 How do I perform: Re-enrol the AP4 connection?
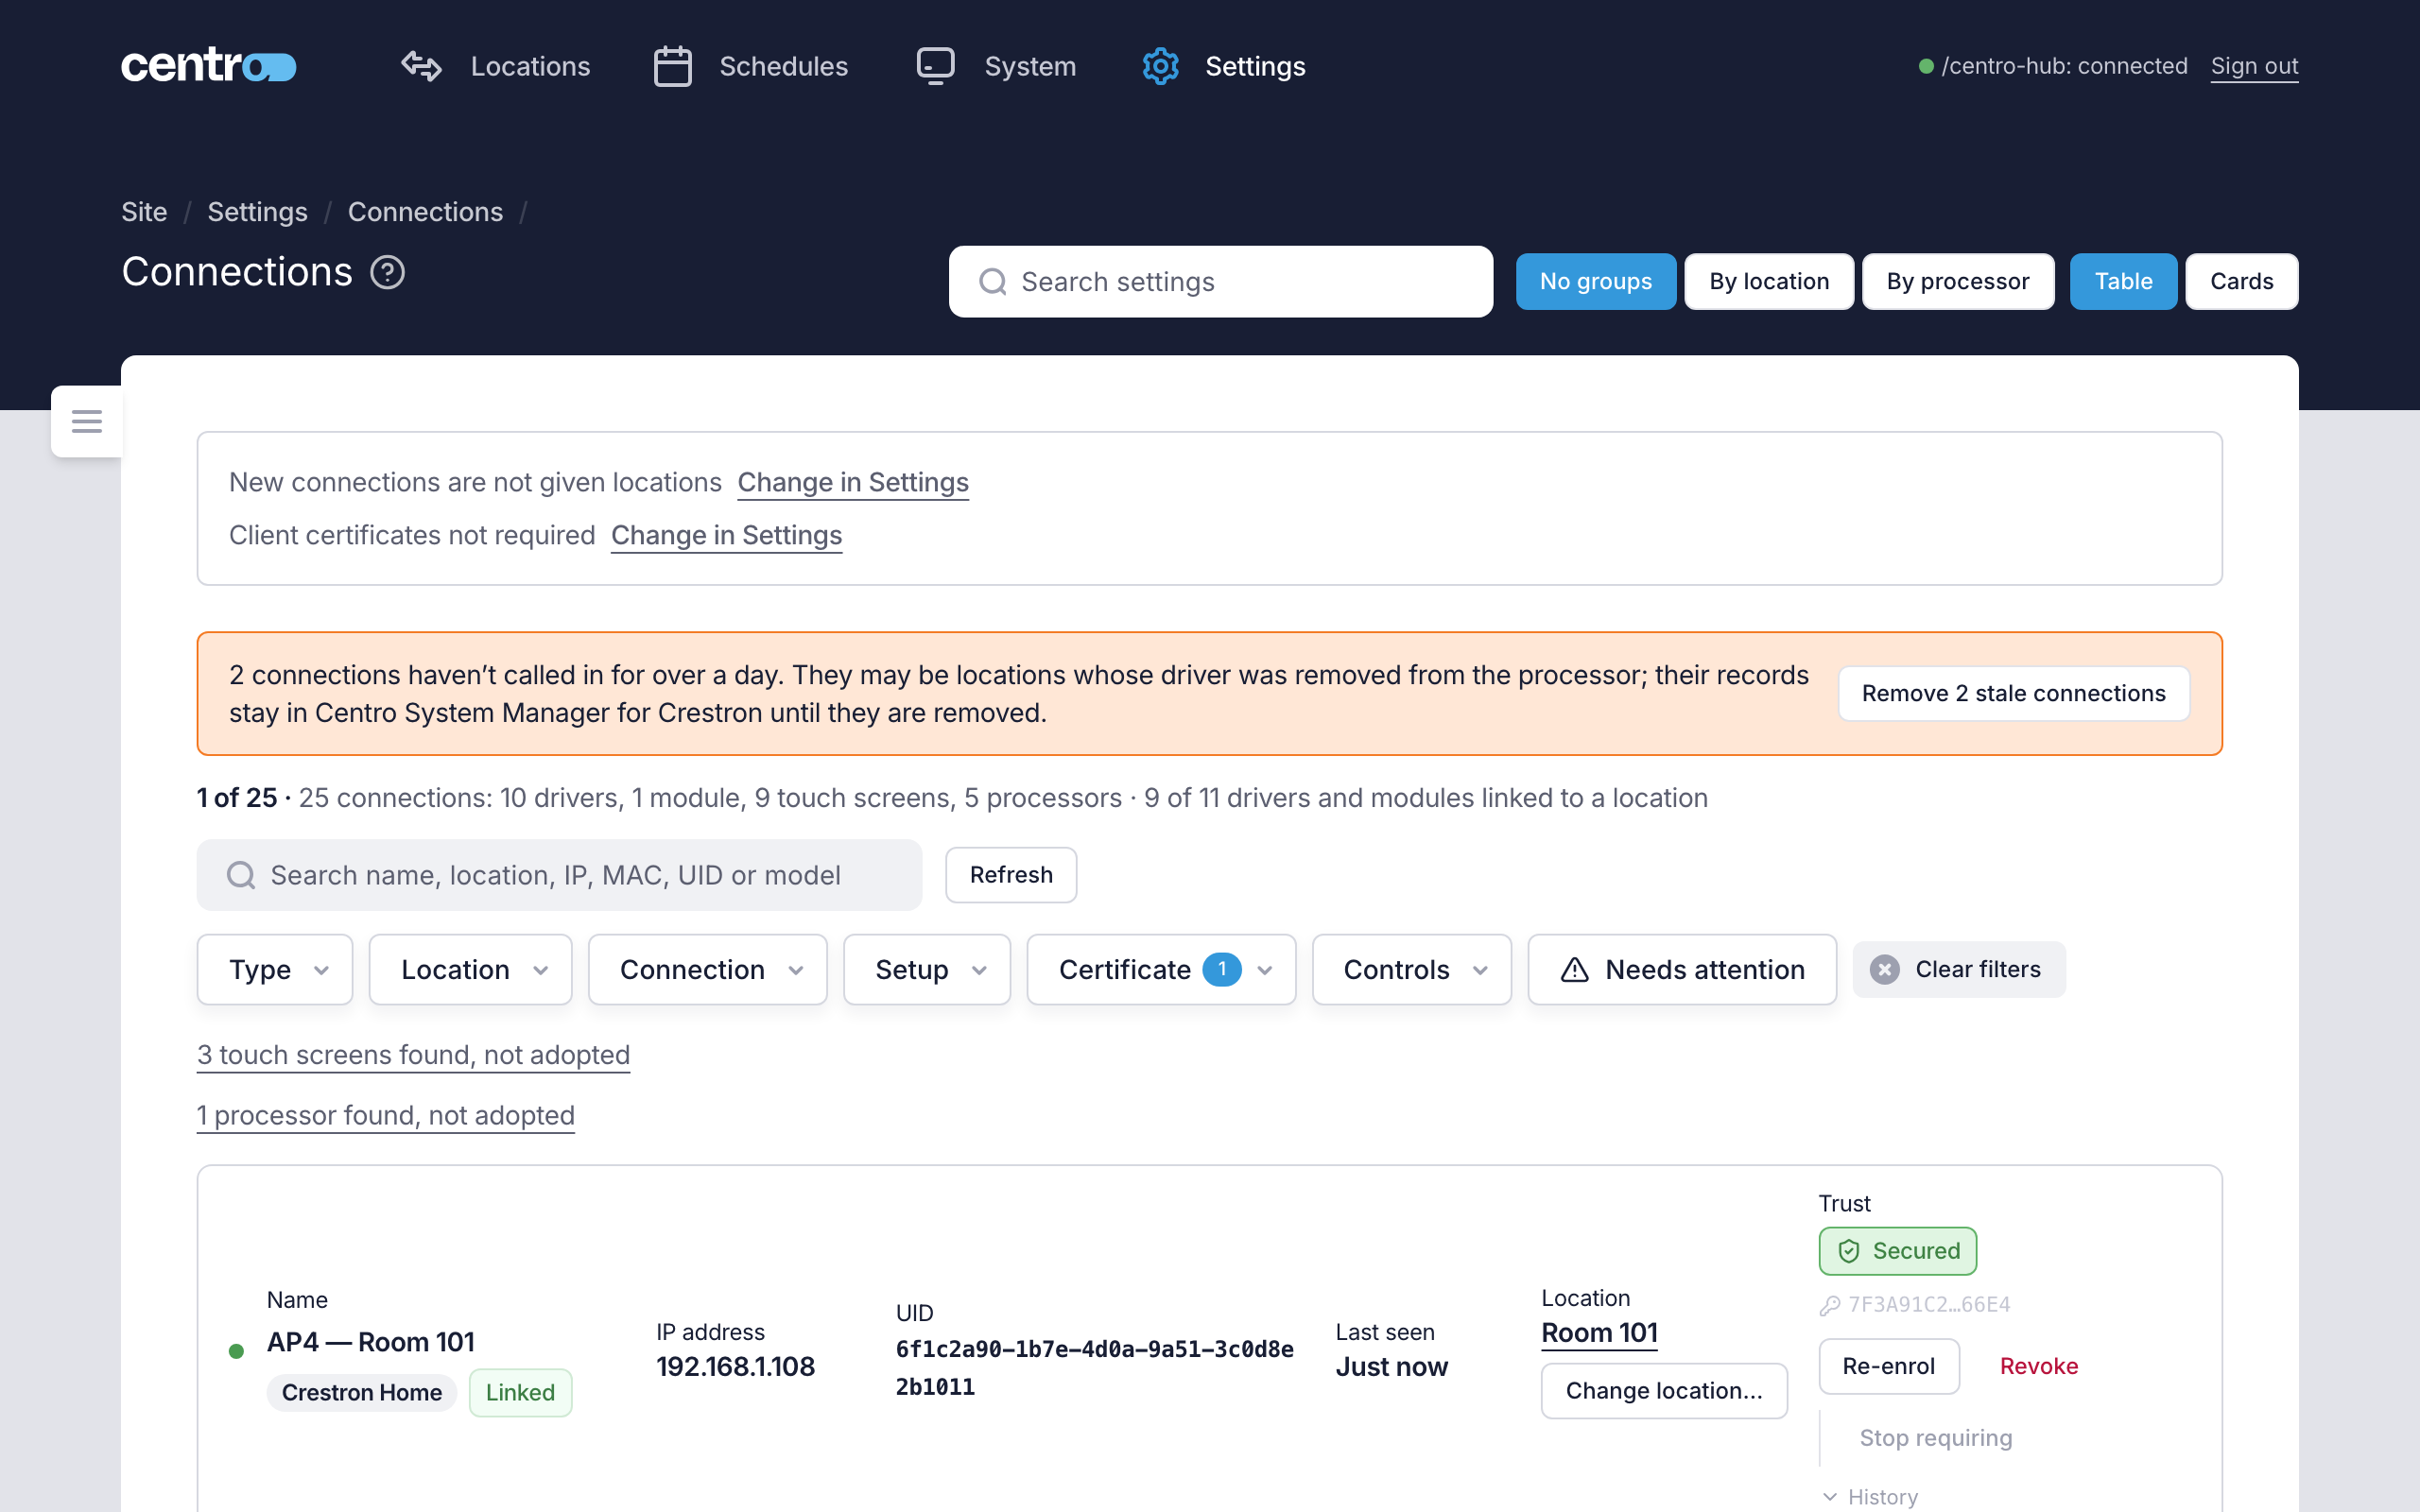click(x=1888, y=1366)
